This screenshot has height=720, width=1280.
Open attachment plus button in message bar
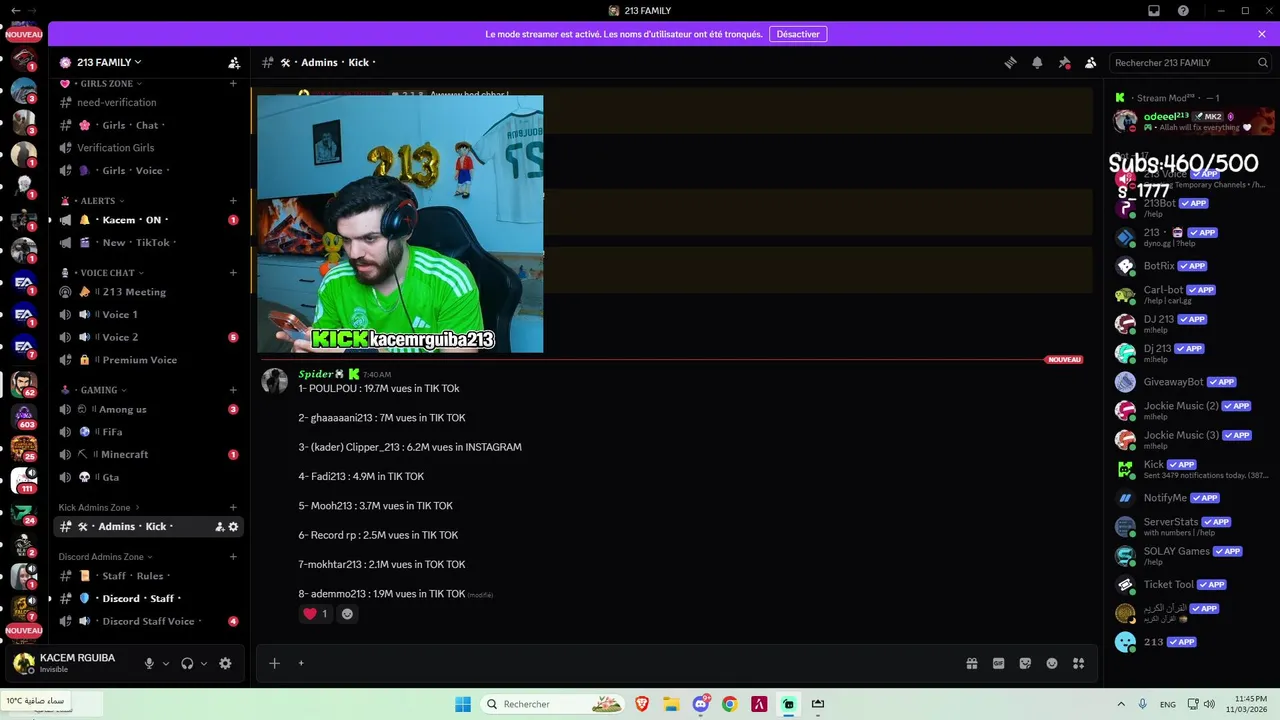coord(274,663)
